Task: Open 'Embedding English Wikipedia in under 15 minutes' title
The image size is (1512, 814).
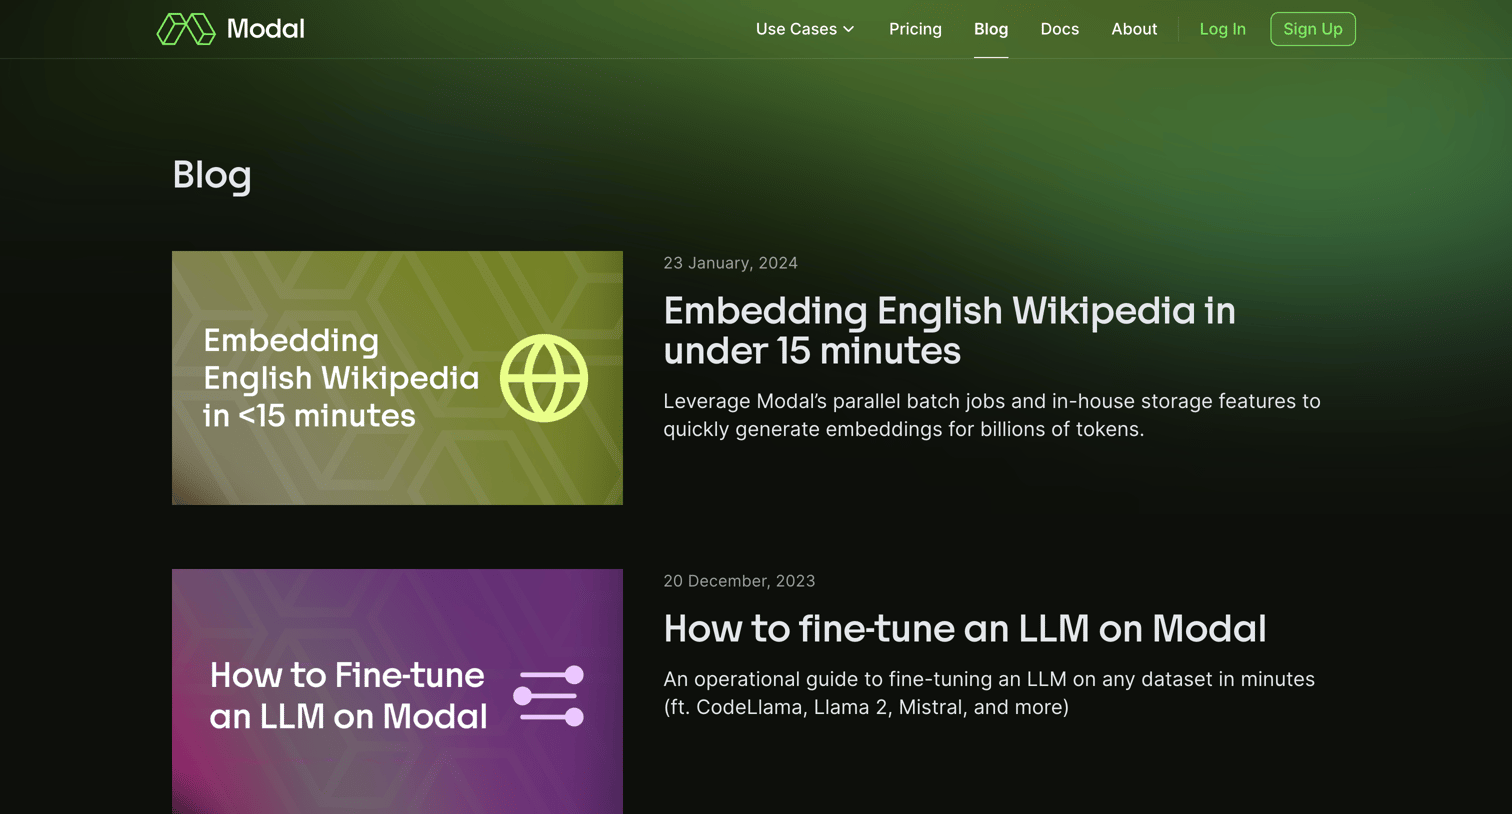Action: pyautogui.click(x=949, y=330)
